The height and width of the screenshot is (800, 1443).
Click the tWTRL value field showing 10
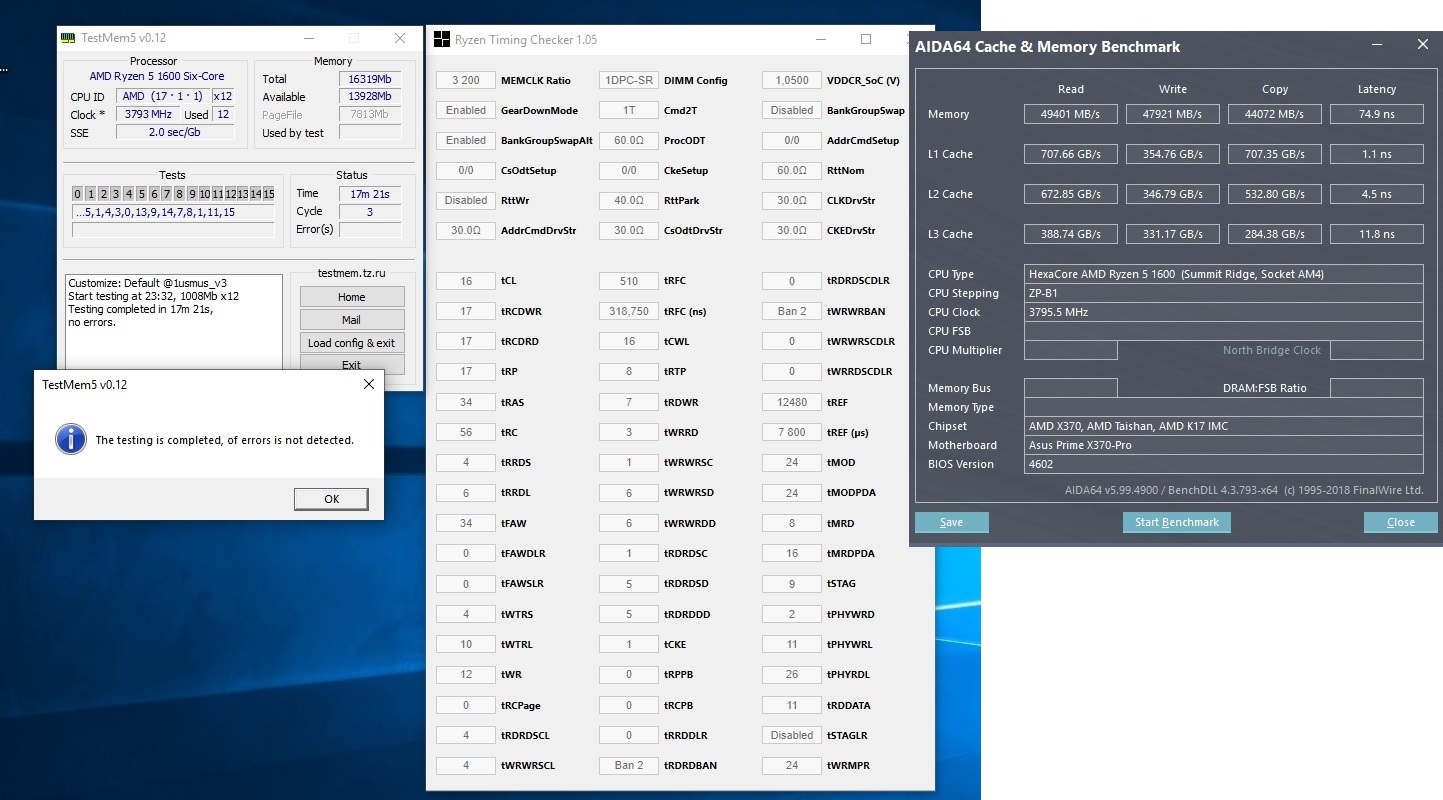coord(466,644)
